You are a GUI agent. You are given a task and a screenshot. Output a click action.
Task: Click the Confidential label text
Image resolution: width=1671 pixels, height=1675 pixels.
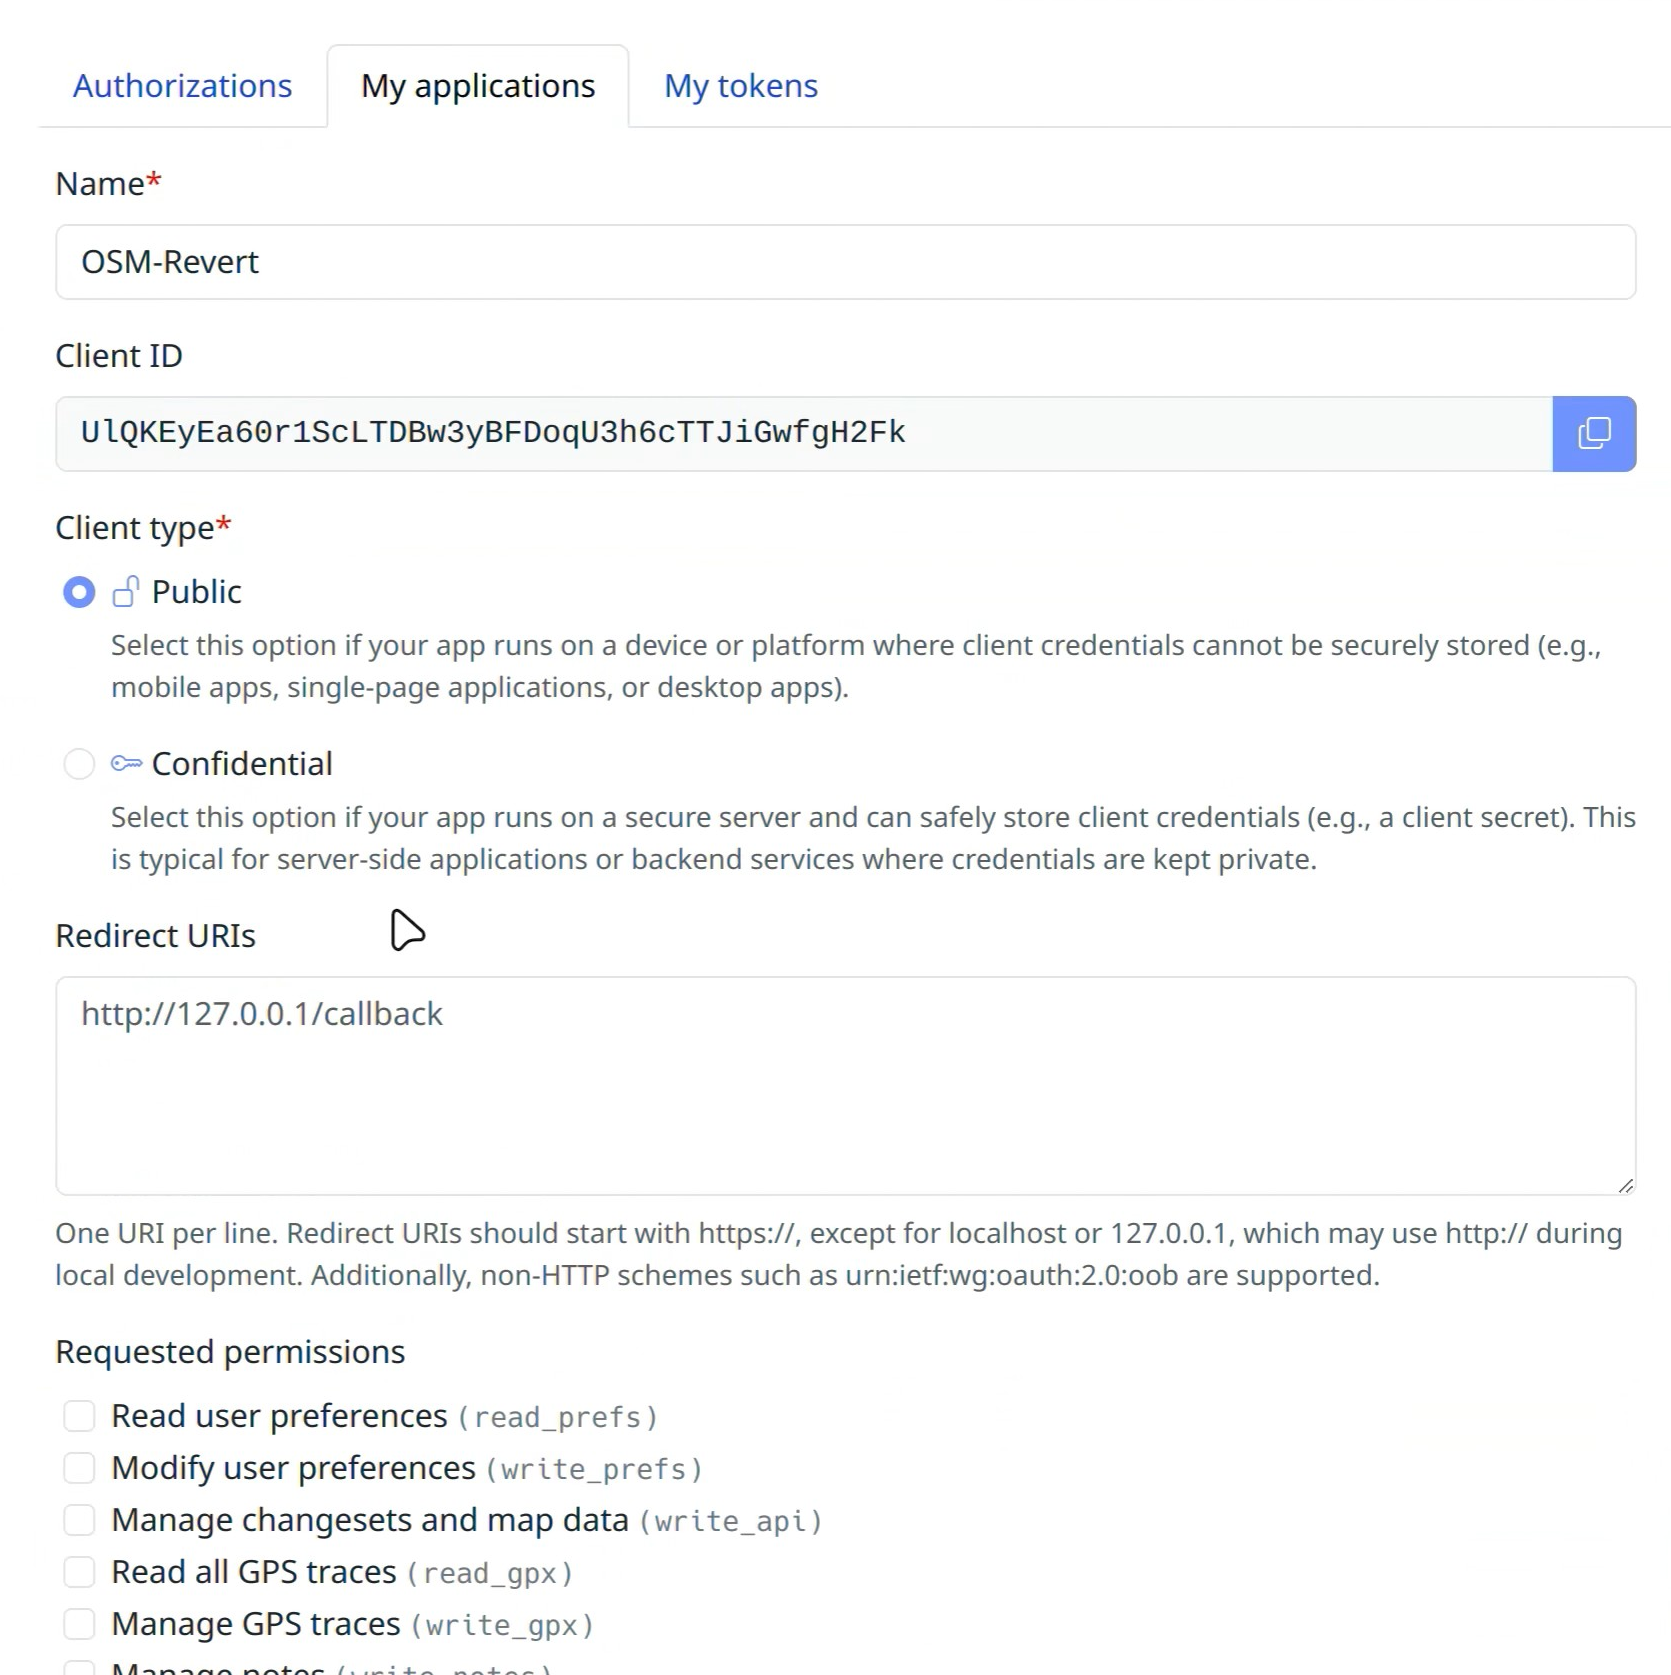[242, 764]
